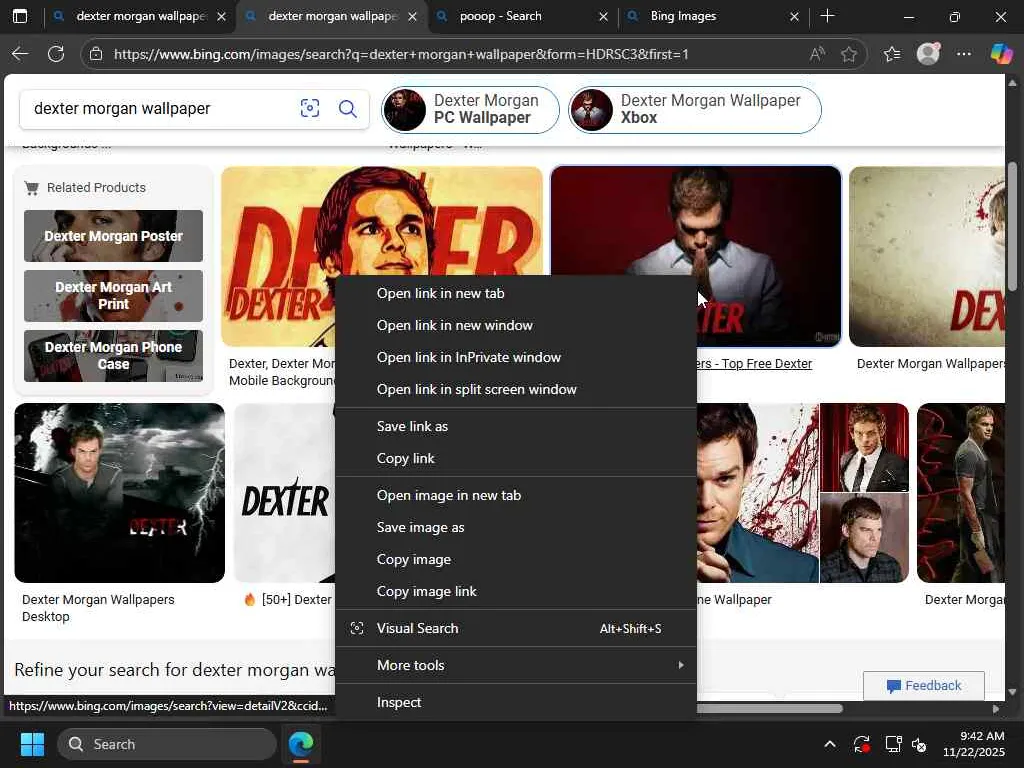Click the horizontal scrollbar thumb
This screenshot has width=1024, height=768.
click(x=769, y=709)
